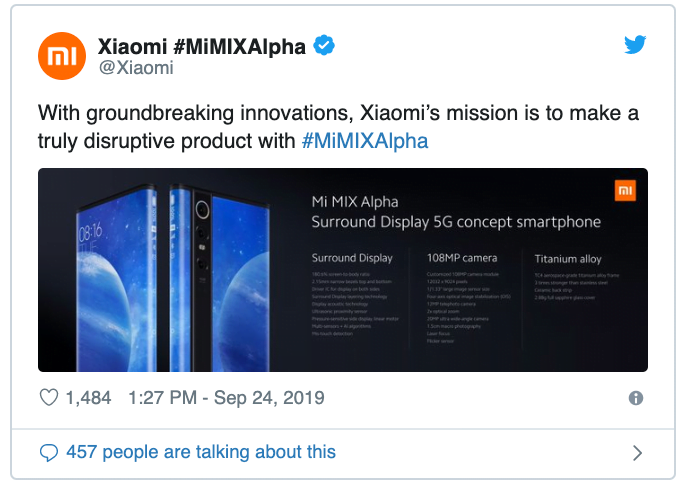680x488 pixels.
Task: Like the tweet with heart icon
Action: 49,397
